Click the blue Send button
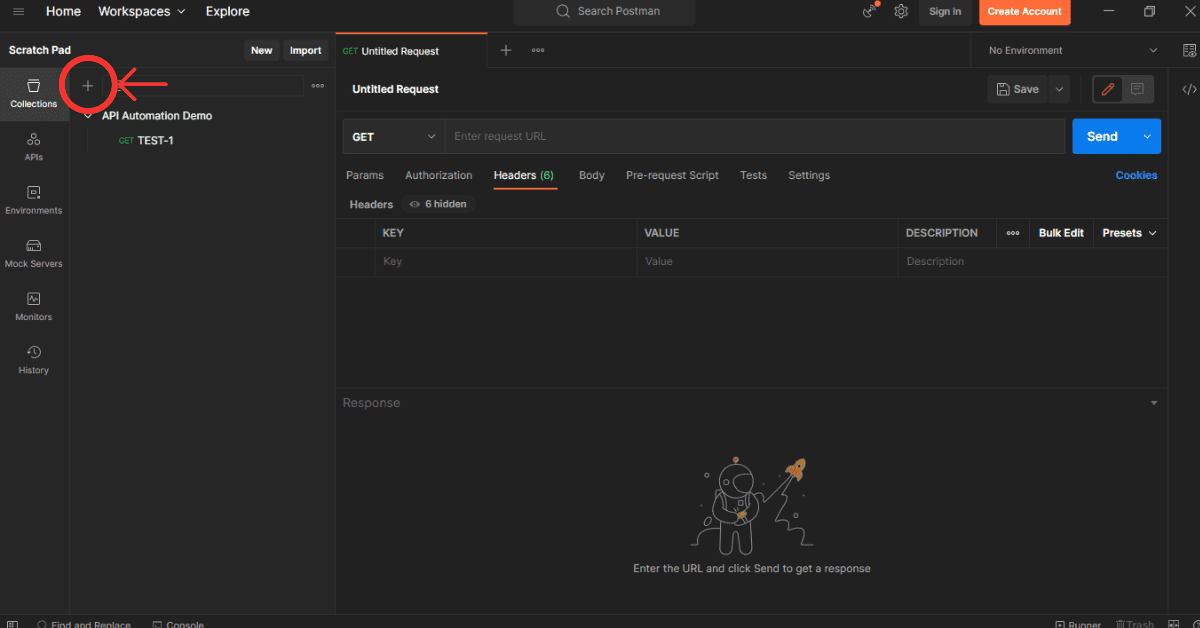1200x628 pixels. [x=1102, y=136]
